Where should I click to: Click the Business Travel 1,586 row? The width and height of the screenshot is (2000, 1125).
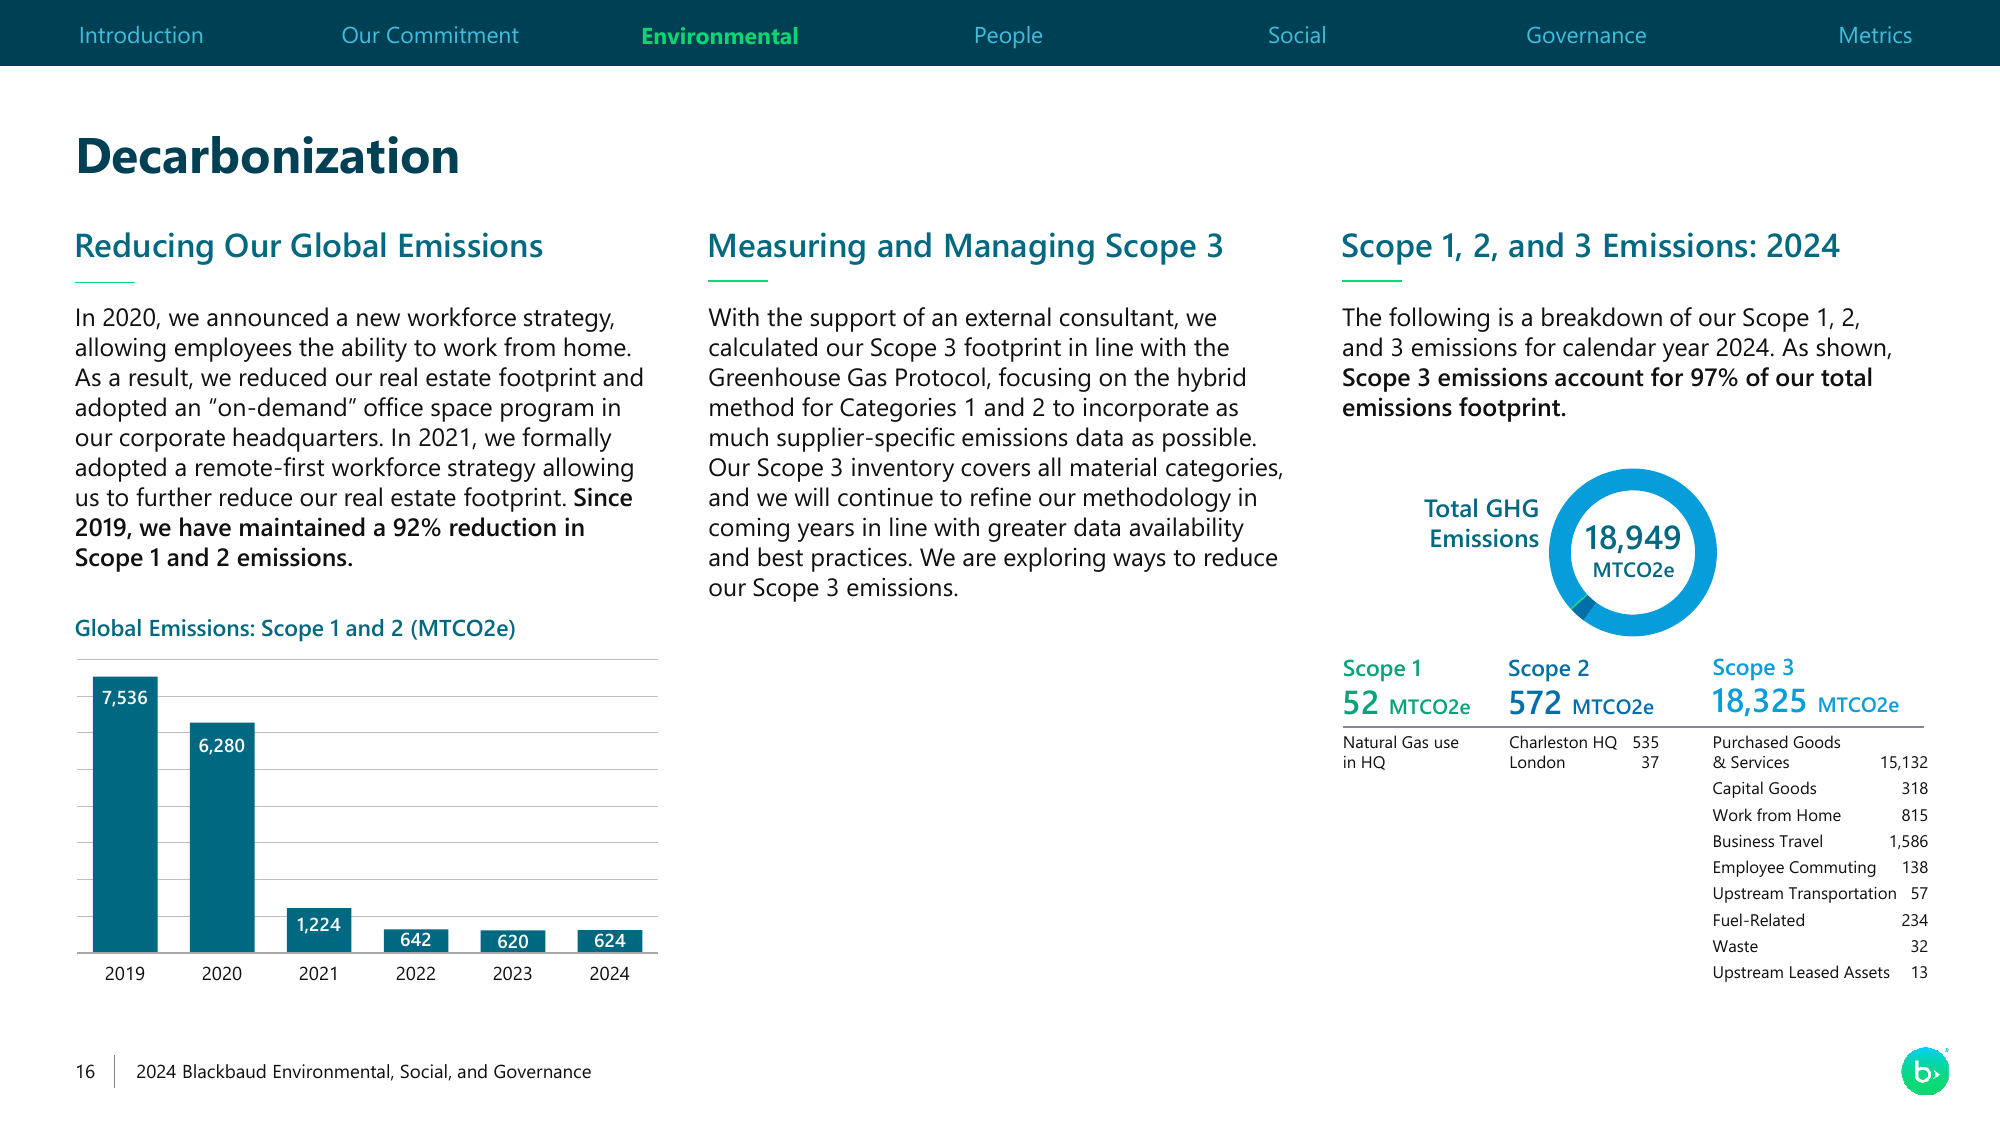point(1820,841)
